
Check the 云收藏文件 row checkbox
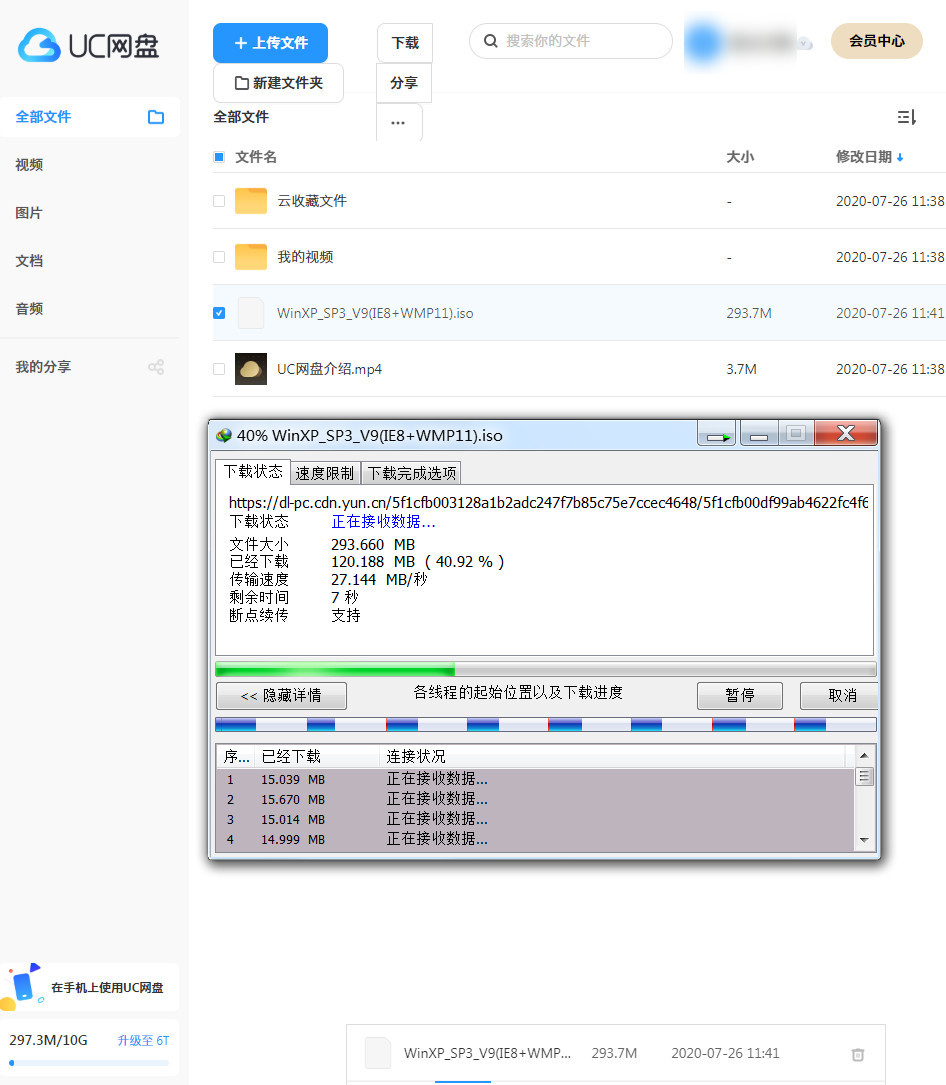point(219,201)
